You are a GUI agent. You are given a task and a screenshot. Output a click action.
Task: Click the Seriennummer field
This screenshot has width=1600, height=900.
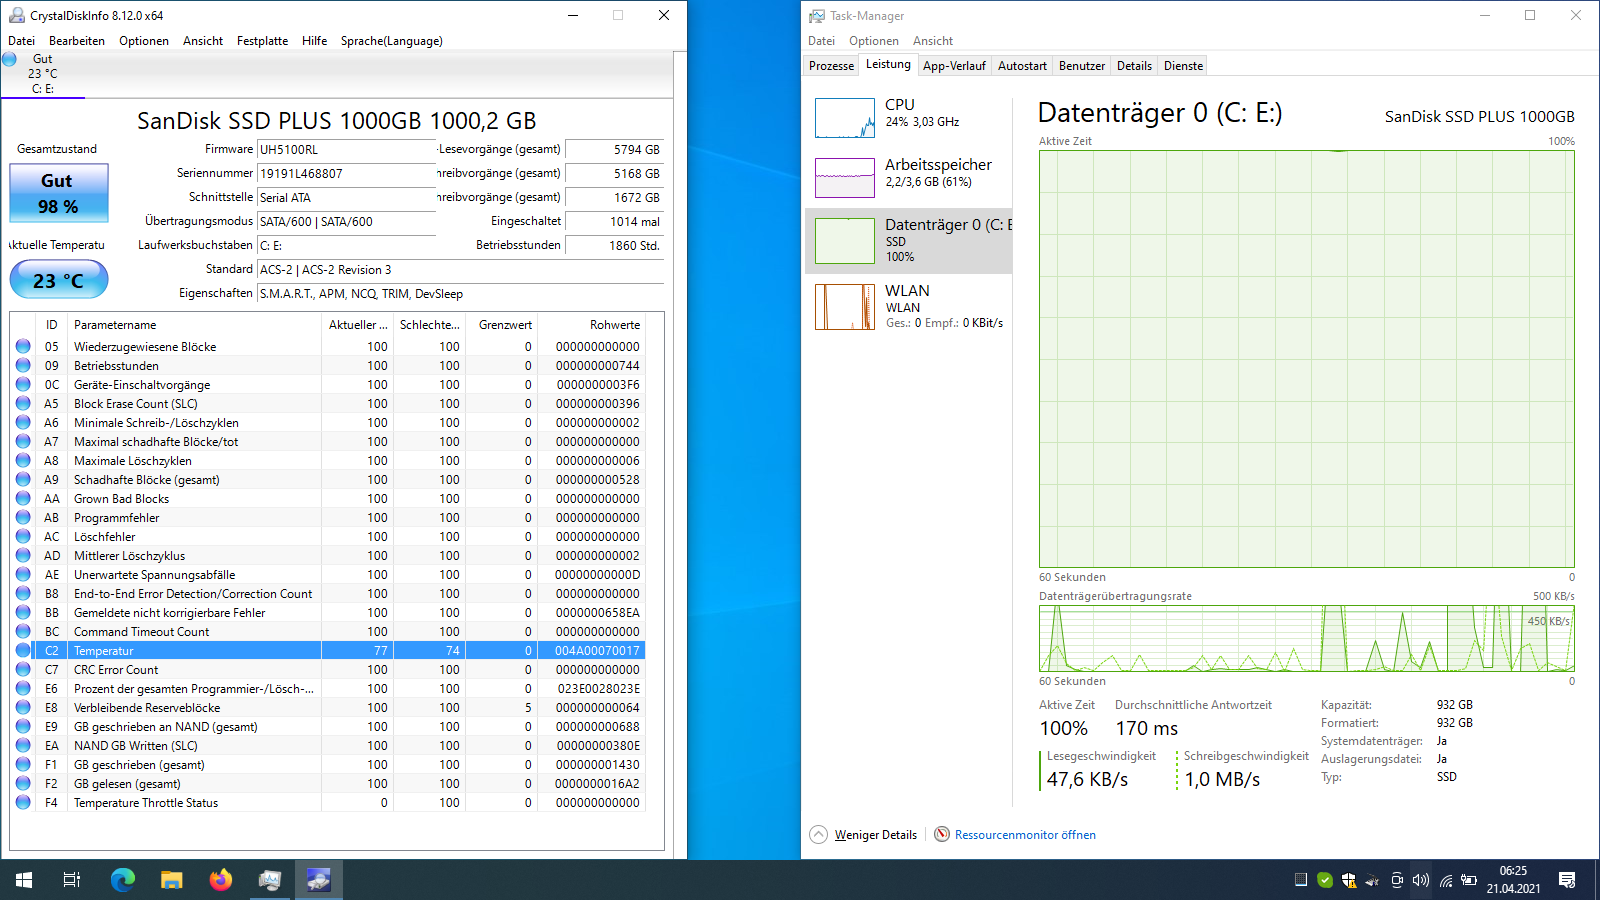[x=346, y=174]
